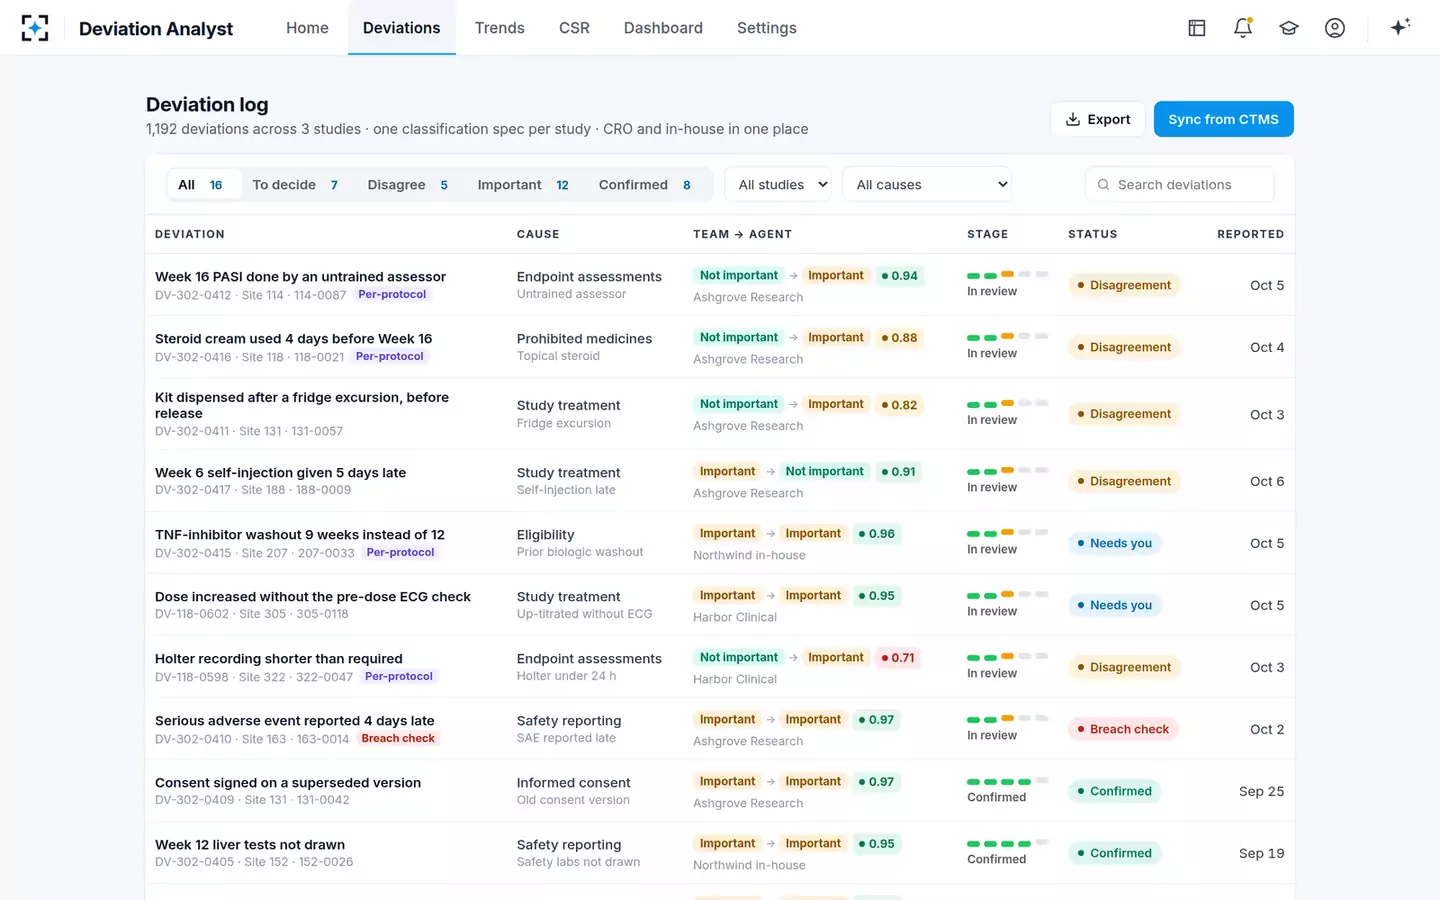Open the Dashboard tab

(663, 28)
